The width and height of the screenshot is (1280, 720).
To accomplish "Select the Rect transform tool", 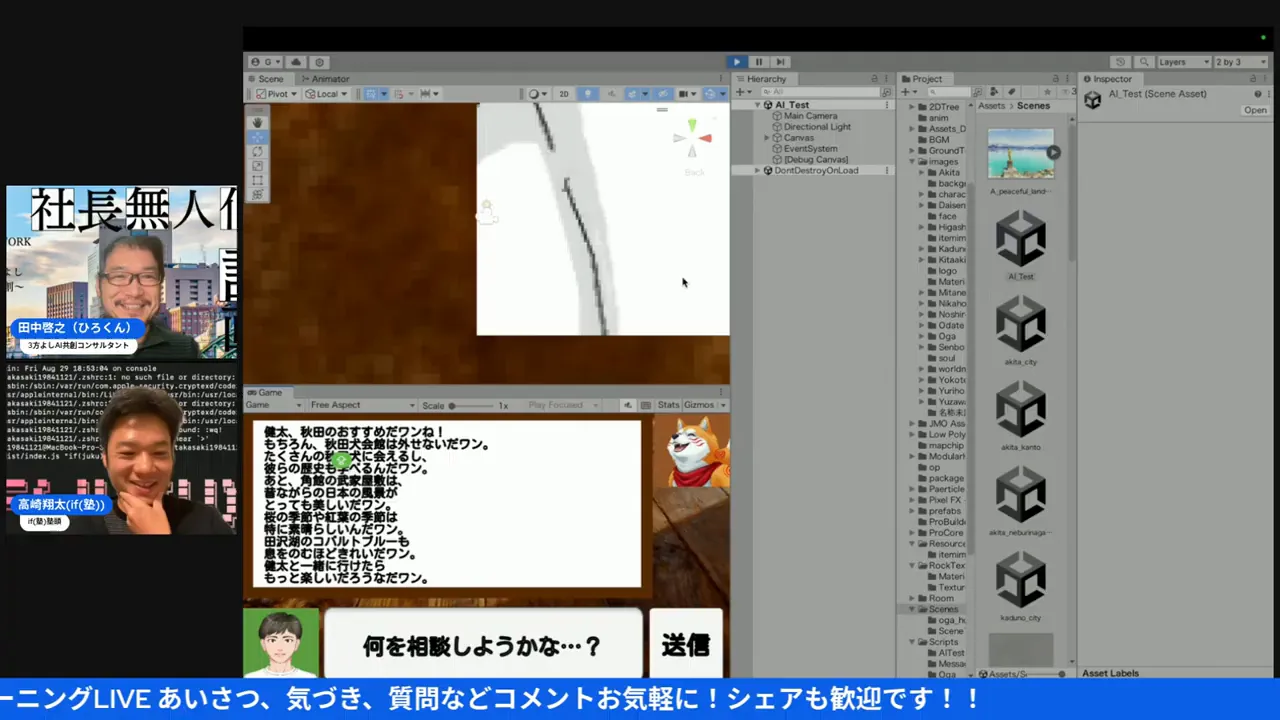I will 258,180.
